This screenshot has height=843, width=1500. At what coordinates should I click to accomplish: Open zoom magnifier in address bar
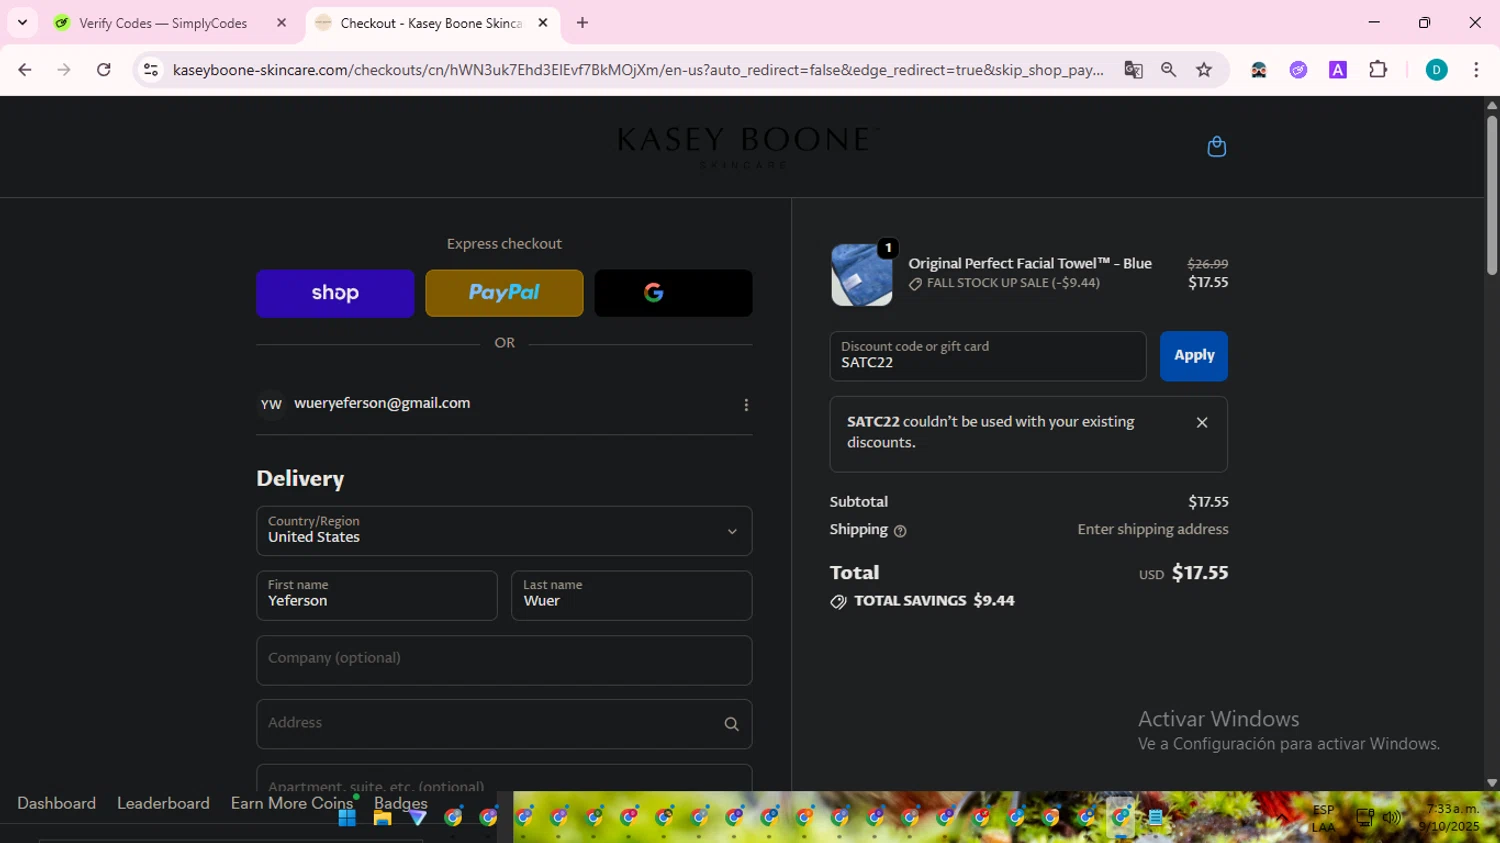point(1168,70)
